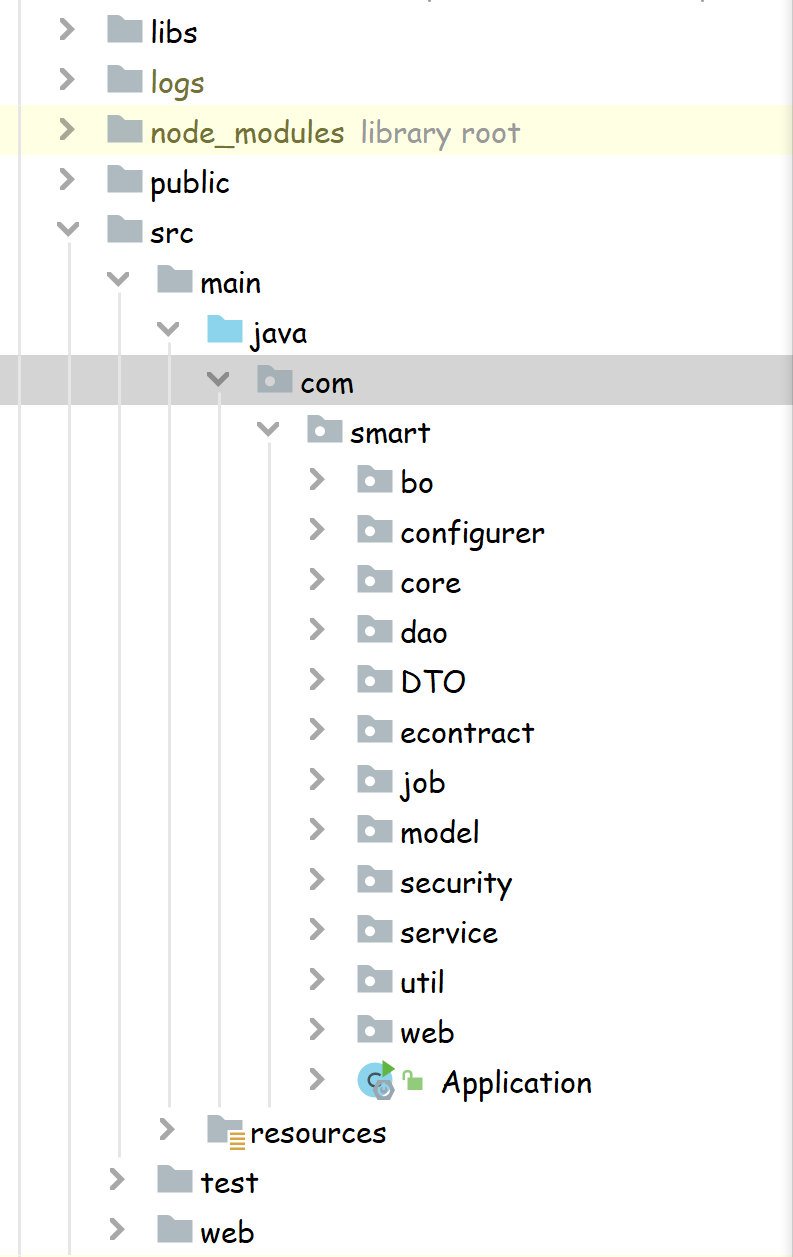Select the service package
Screen dimensions: 793x1257
(448, 933)
